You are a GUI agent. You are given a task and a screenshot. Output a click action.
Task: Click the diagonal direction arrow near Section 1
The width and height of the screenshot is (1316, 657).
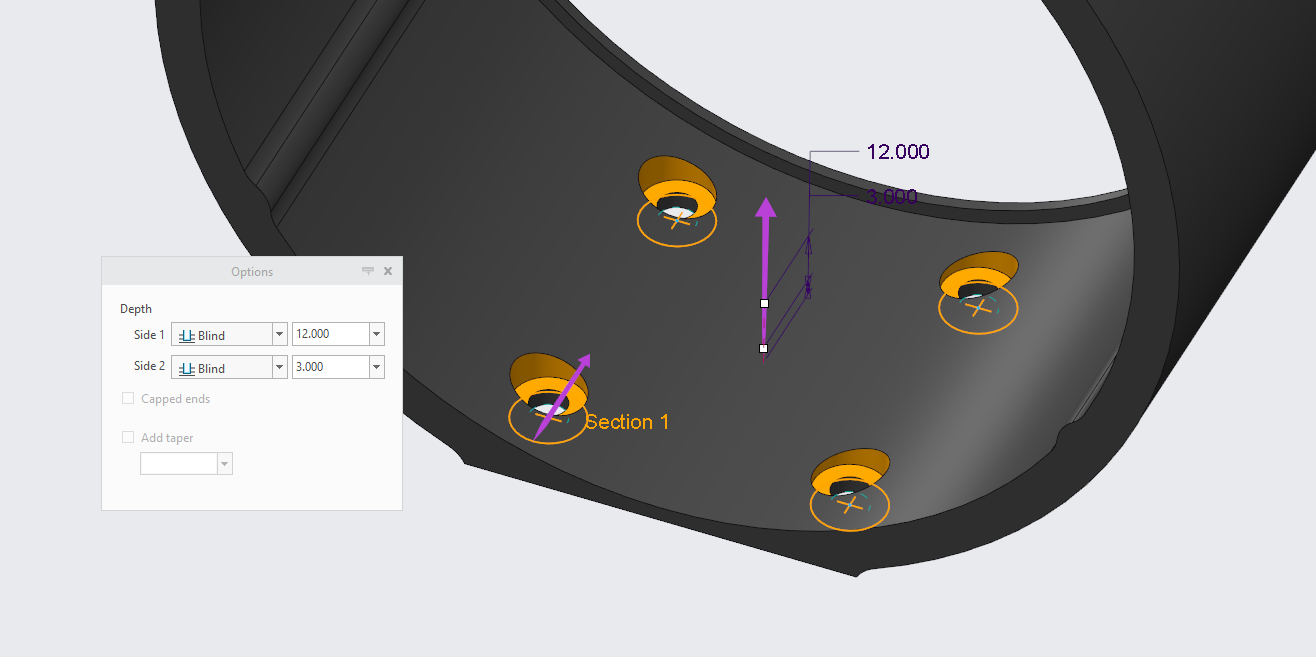pos(566,390)
